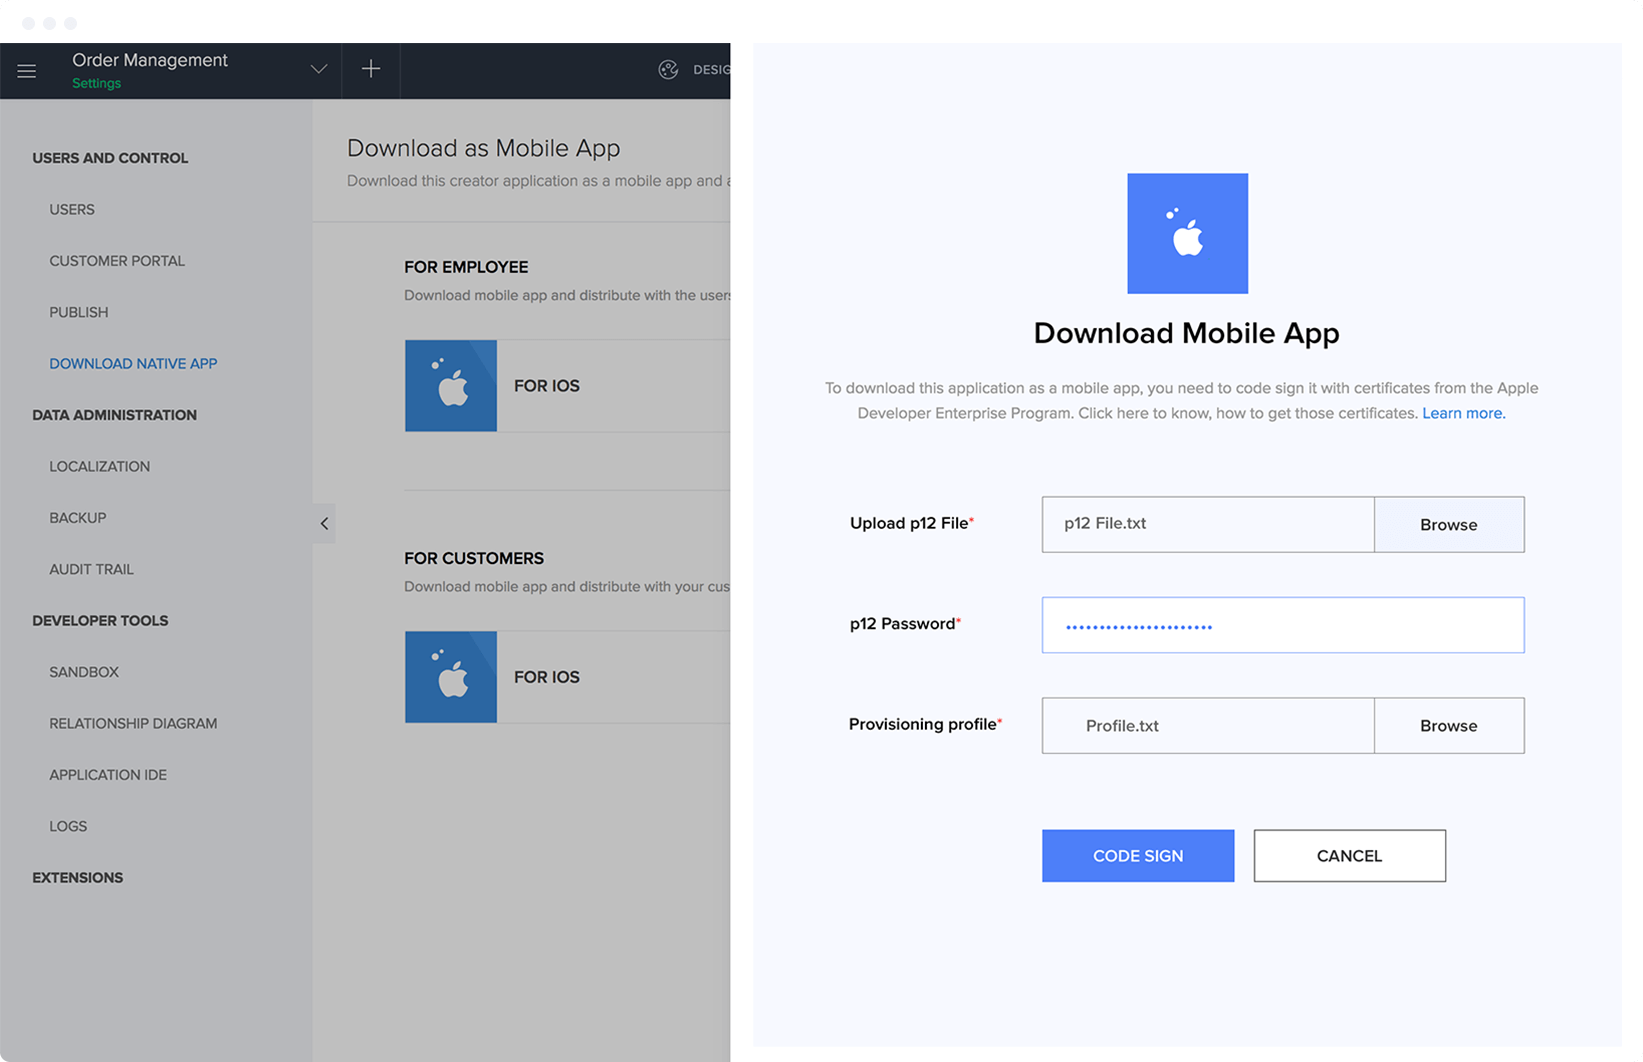This screenshot has width=1643, height=1062.
Task: Click the p12 File.txt upload field
Action: 1208,524
